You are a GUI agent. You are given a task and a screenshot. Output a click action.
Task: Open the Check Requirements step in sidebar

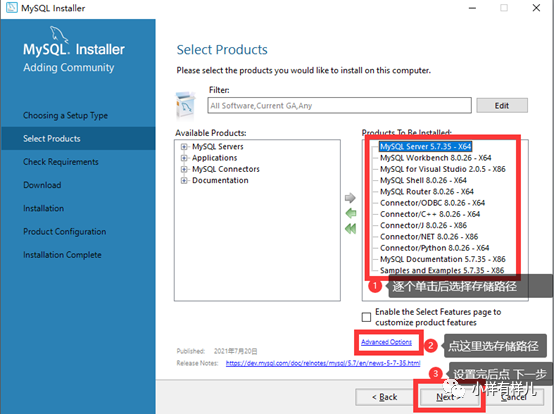(61, 162)
